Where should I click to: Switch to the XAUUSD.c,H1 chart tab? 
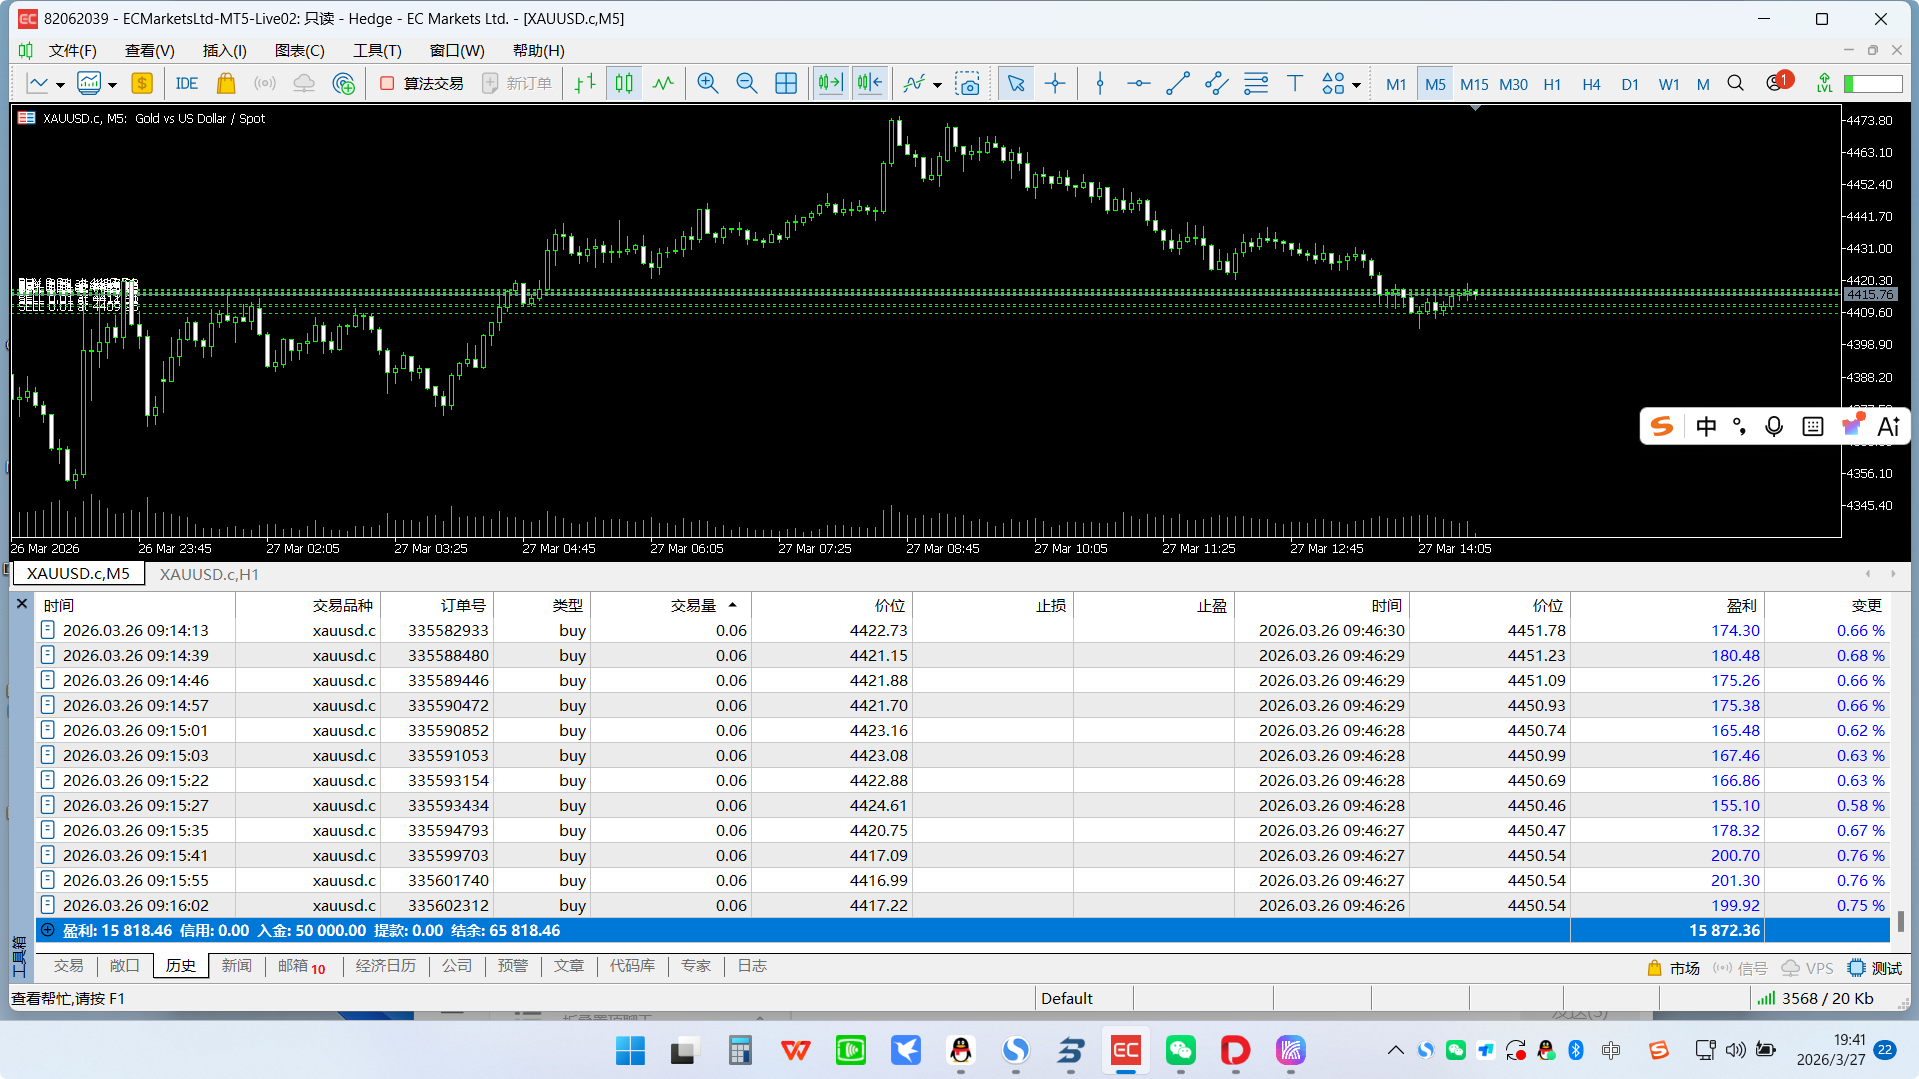coord(209,574)
